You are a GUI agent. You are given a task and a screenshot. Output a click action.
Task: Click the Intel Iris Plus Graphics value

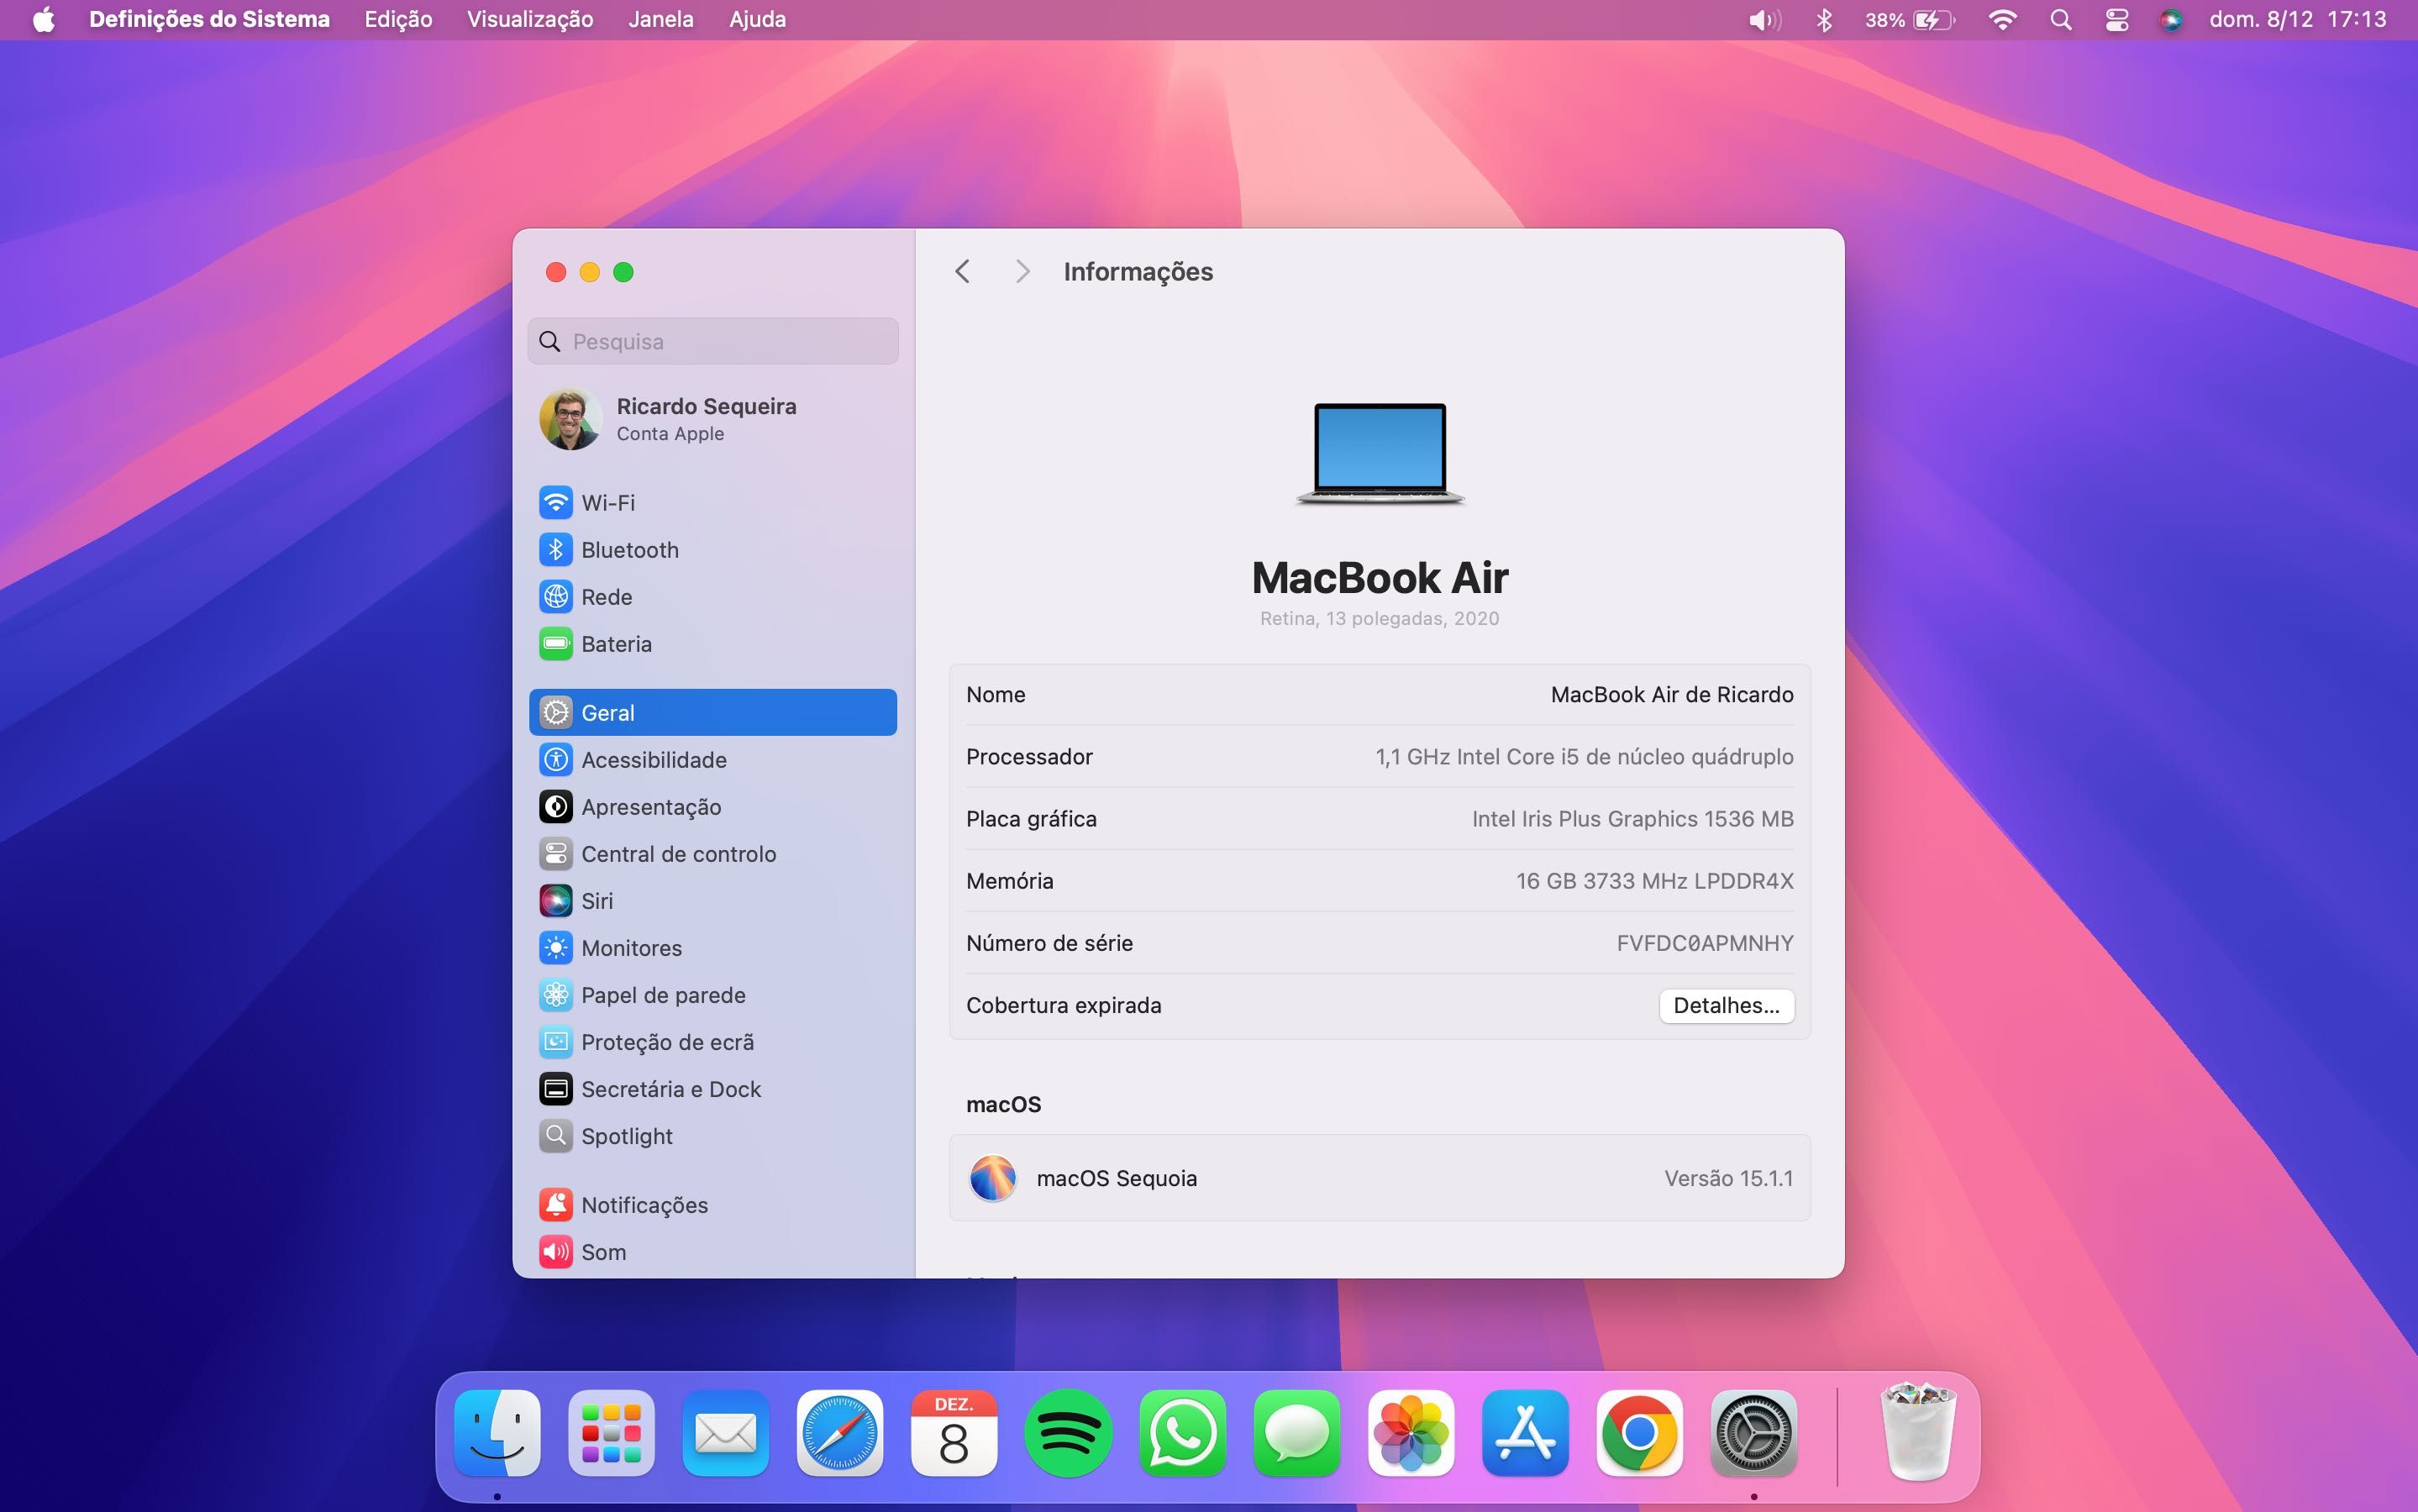1632,819
